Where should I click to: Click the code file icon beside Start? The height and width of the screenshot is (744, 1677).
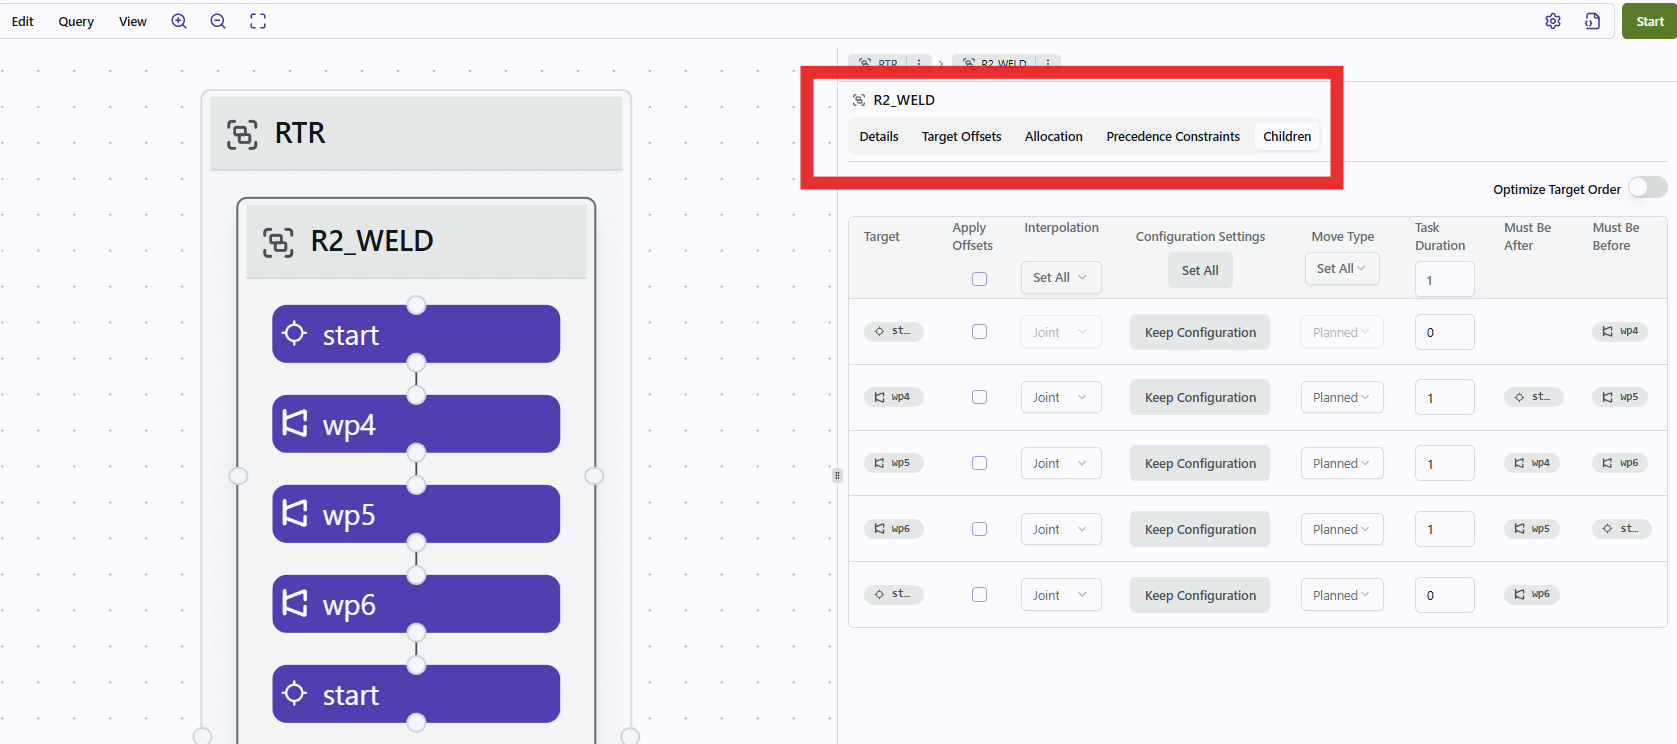[x=1592, y=21]
